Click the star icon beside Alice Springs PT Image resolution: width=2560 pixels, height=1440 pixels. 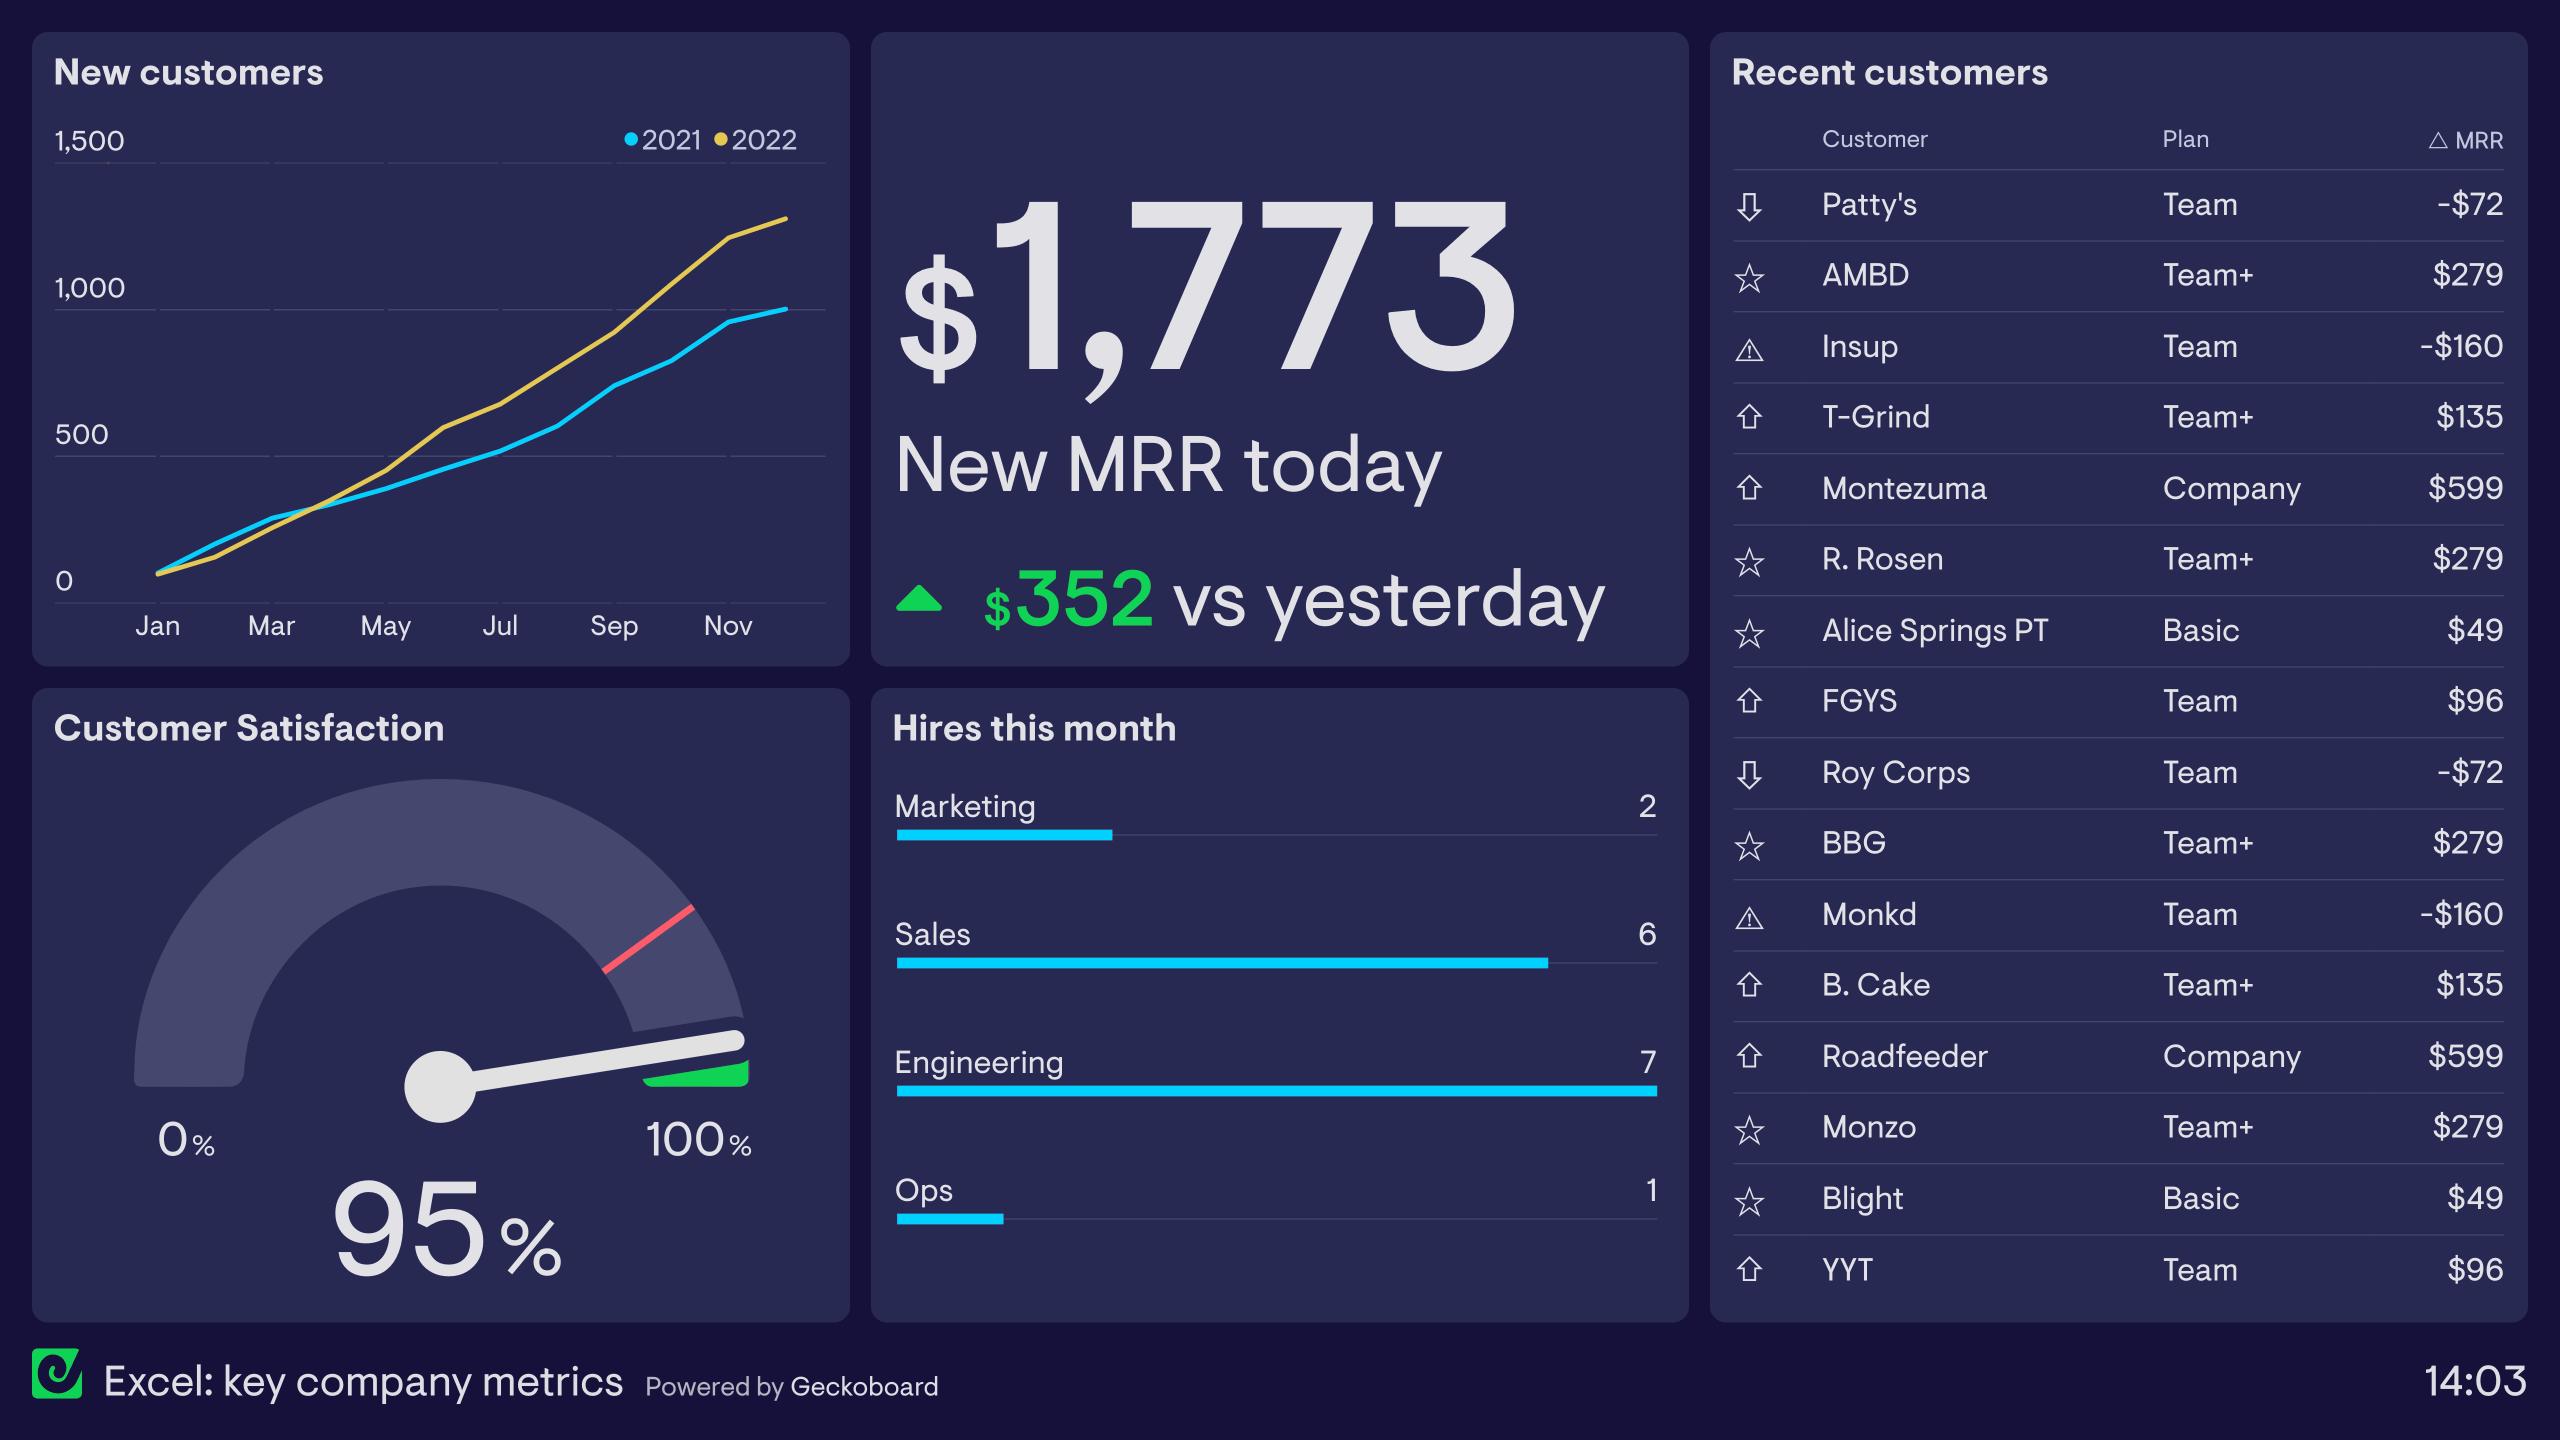click(x=1749, y=632)
